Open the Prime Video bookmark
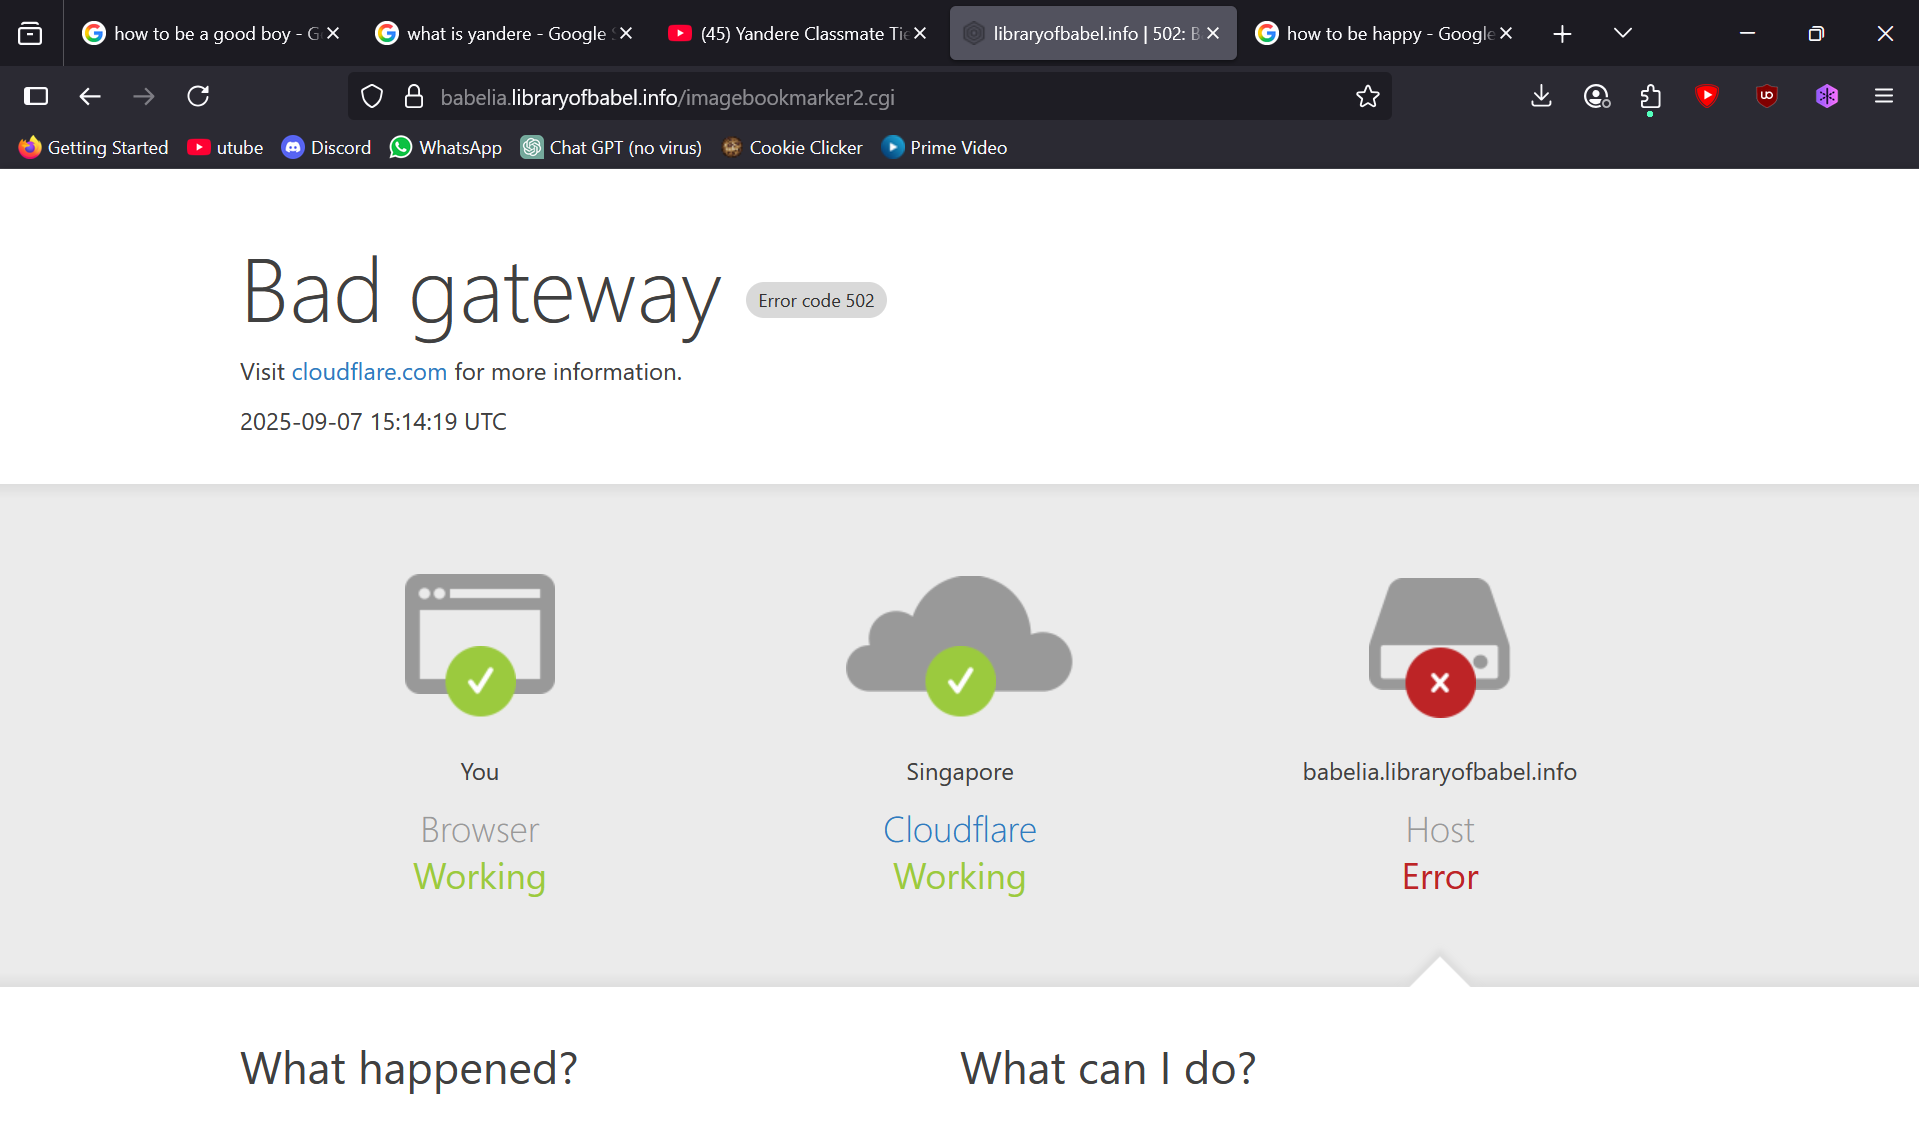The height and width of the screenshot is (1124, 1919). 945,148
